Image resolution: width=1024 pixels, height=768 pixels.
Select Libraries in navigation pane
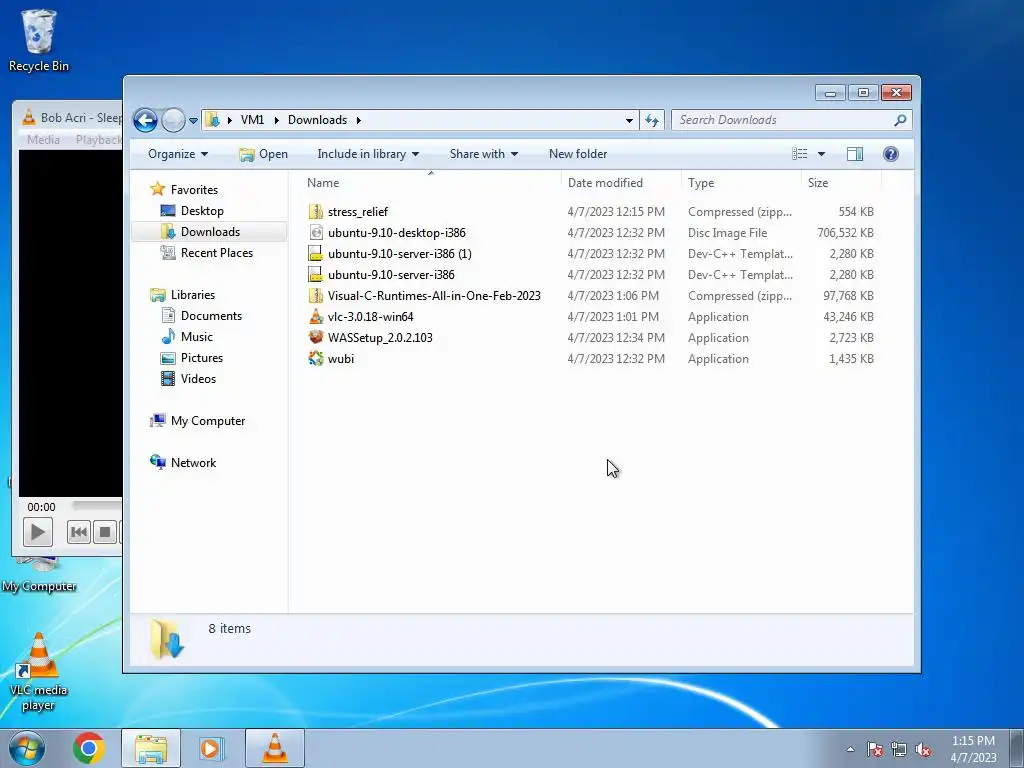[x=192, y=295]
